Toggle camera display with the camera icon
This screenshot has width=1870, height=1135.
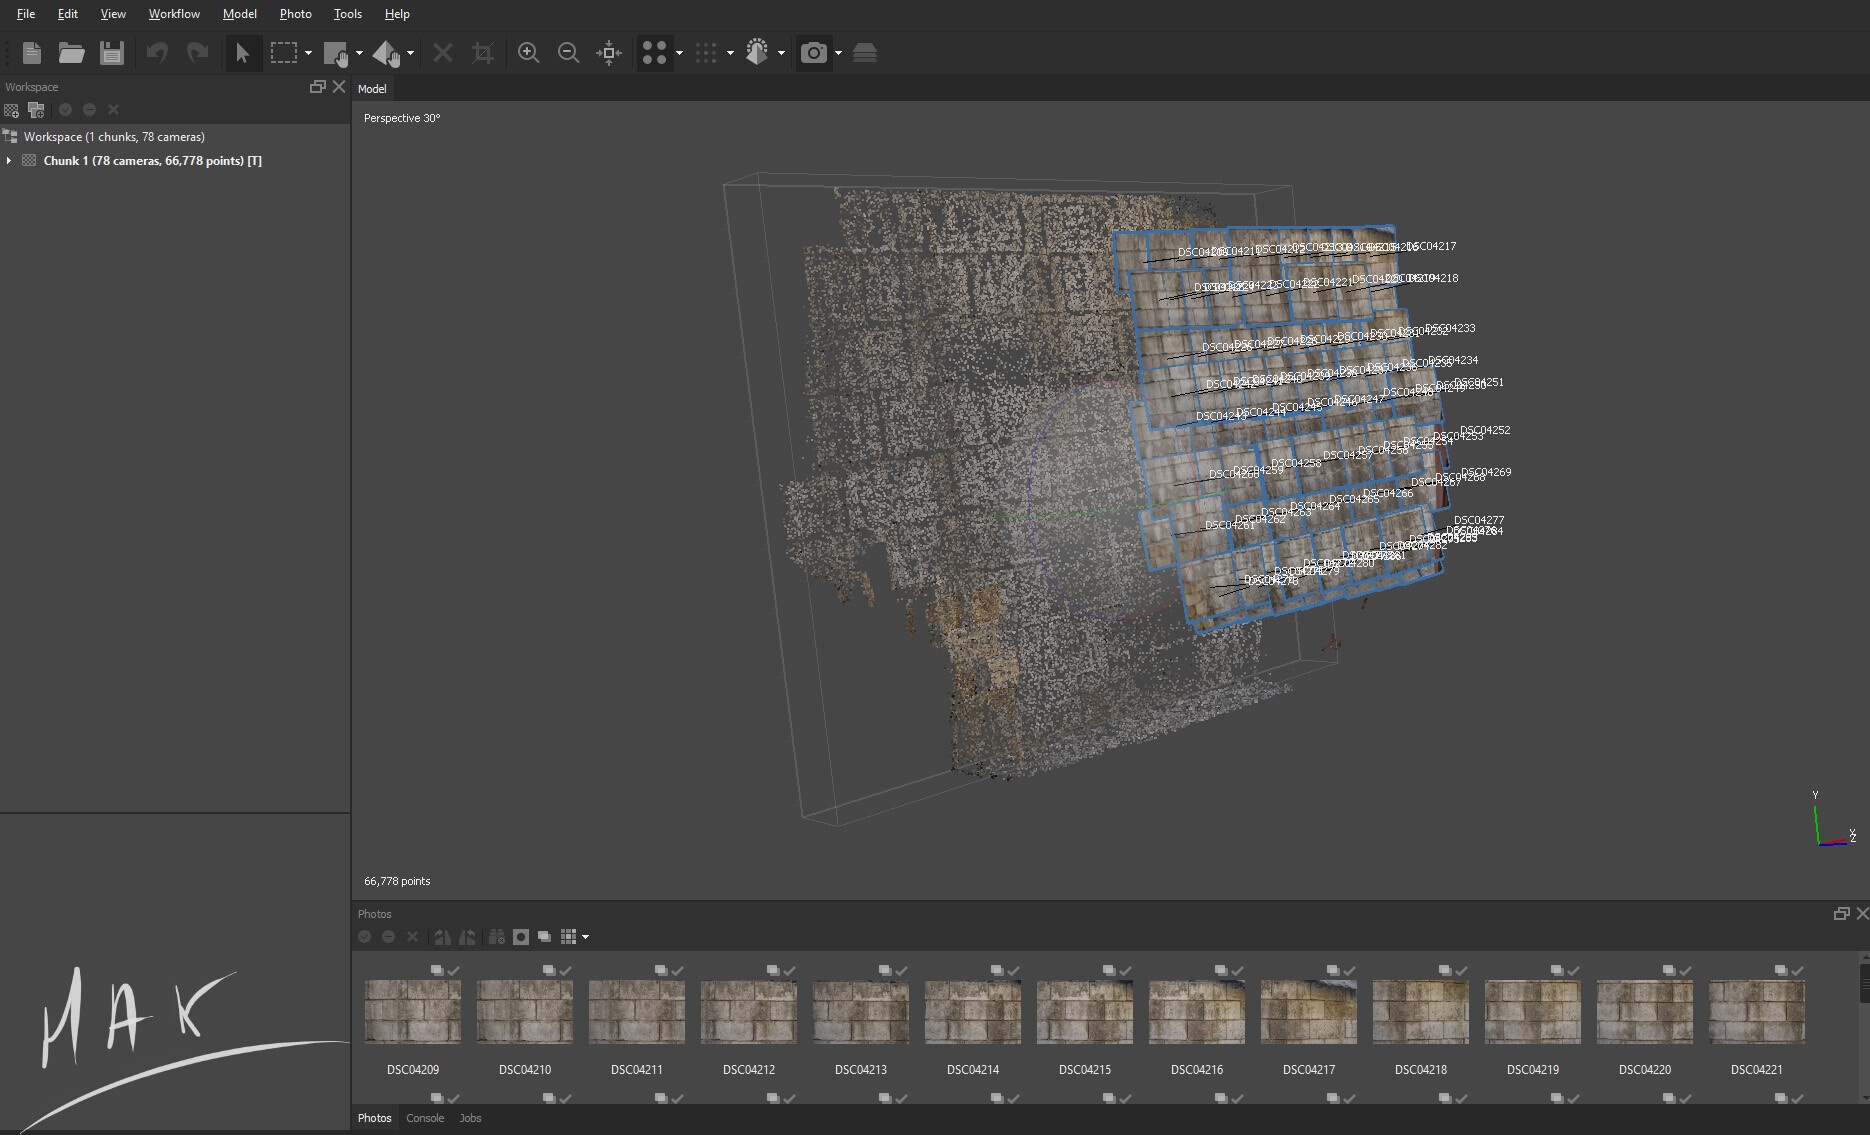coord(815,53)
